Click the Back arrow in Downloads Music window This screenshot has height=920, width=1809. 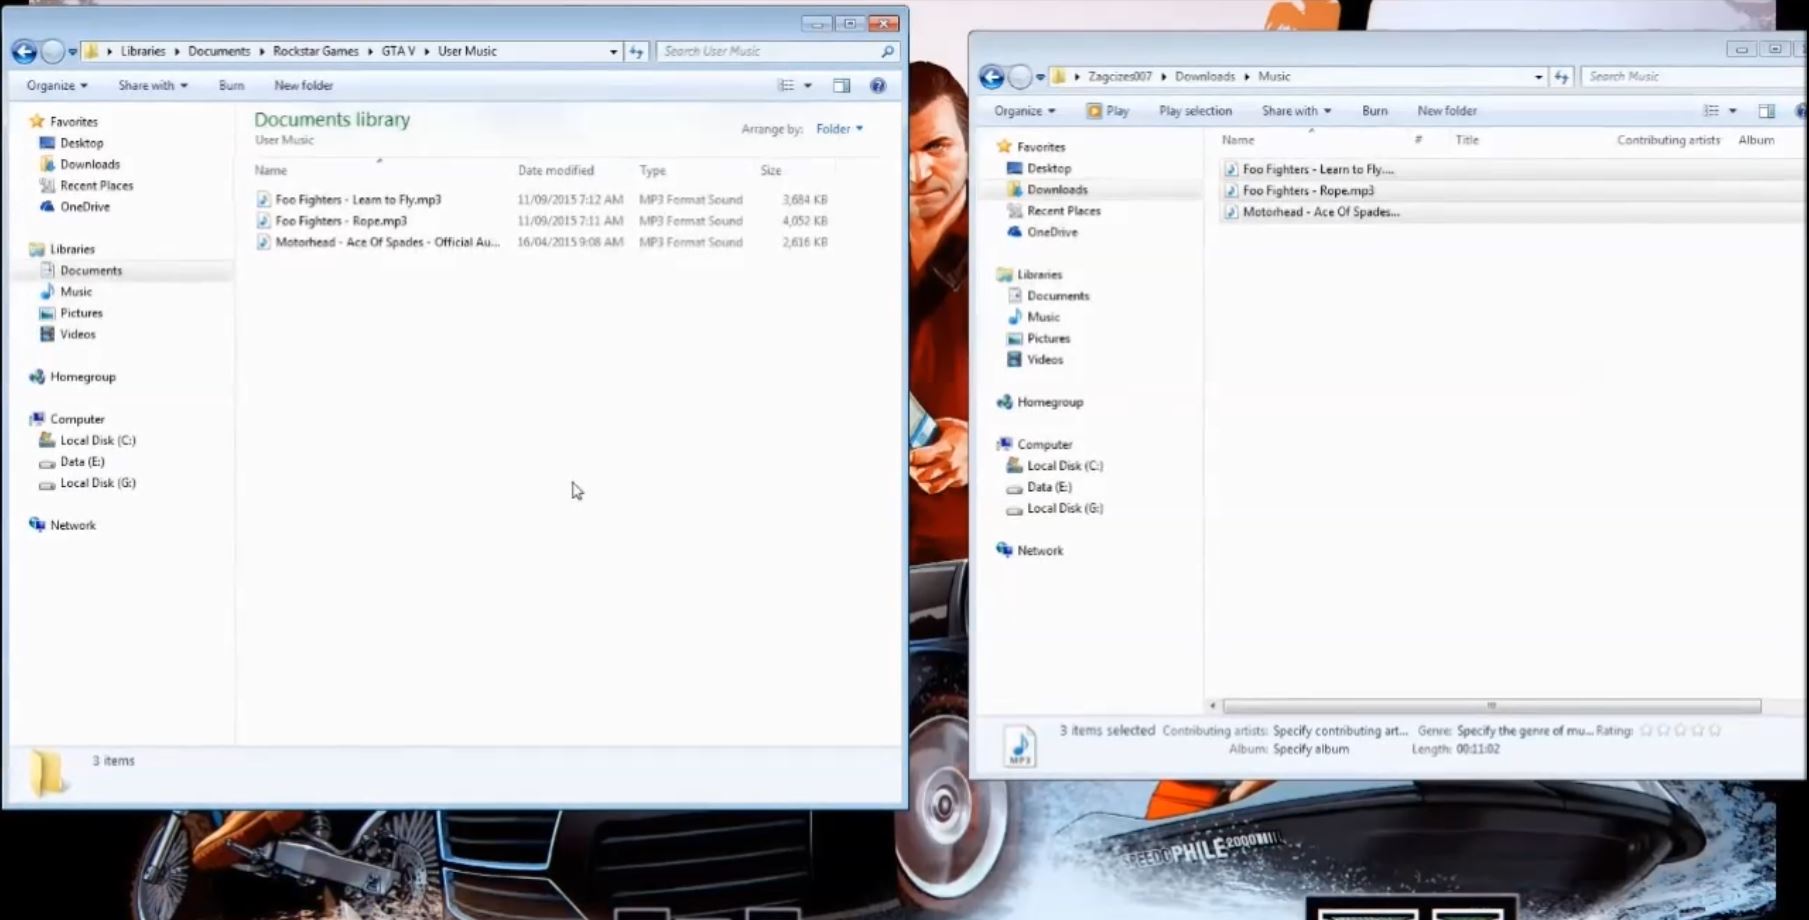[992, 77]
